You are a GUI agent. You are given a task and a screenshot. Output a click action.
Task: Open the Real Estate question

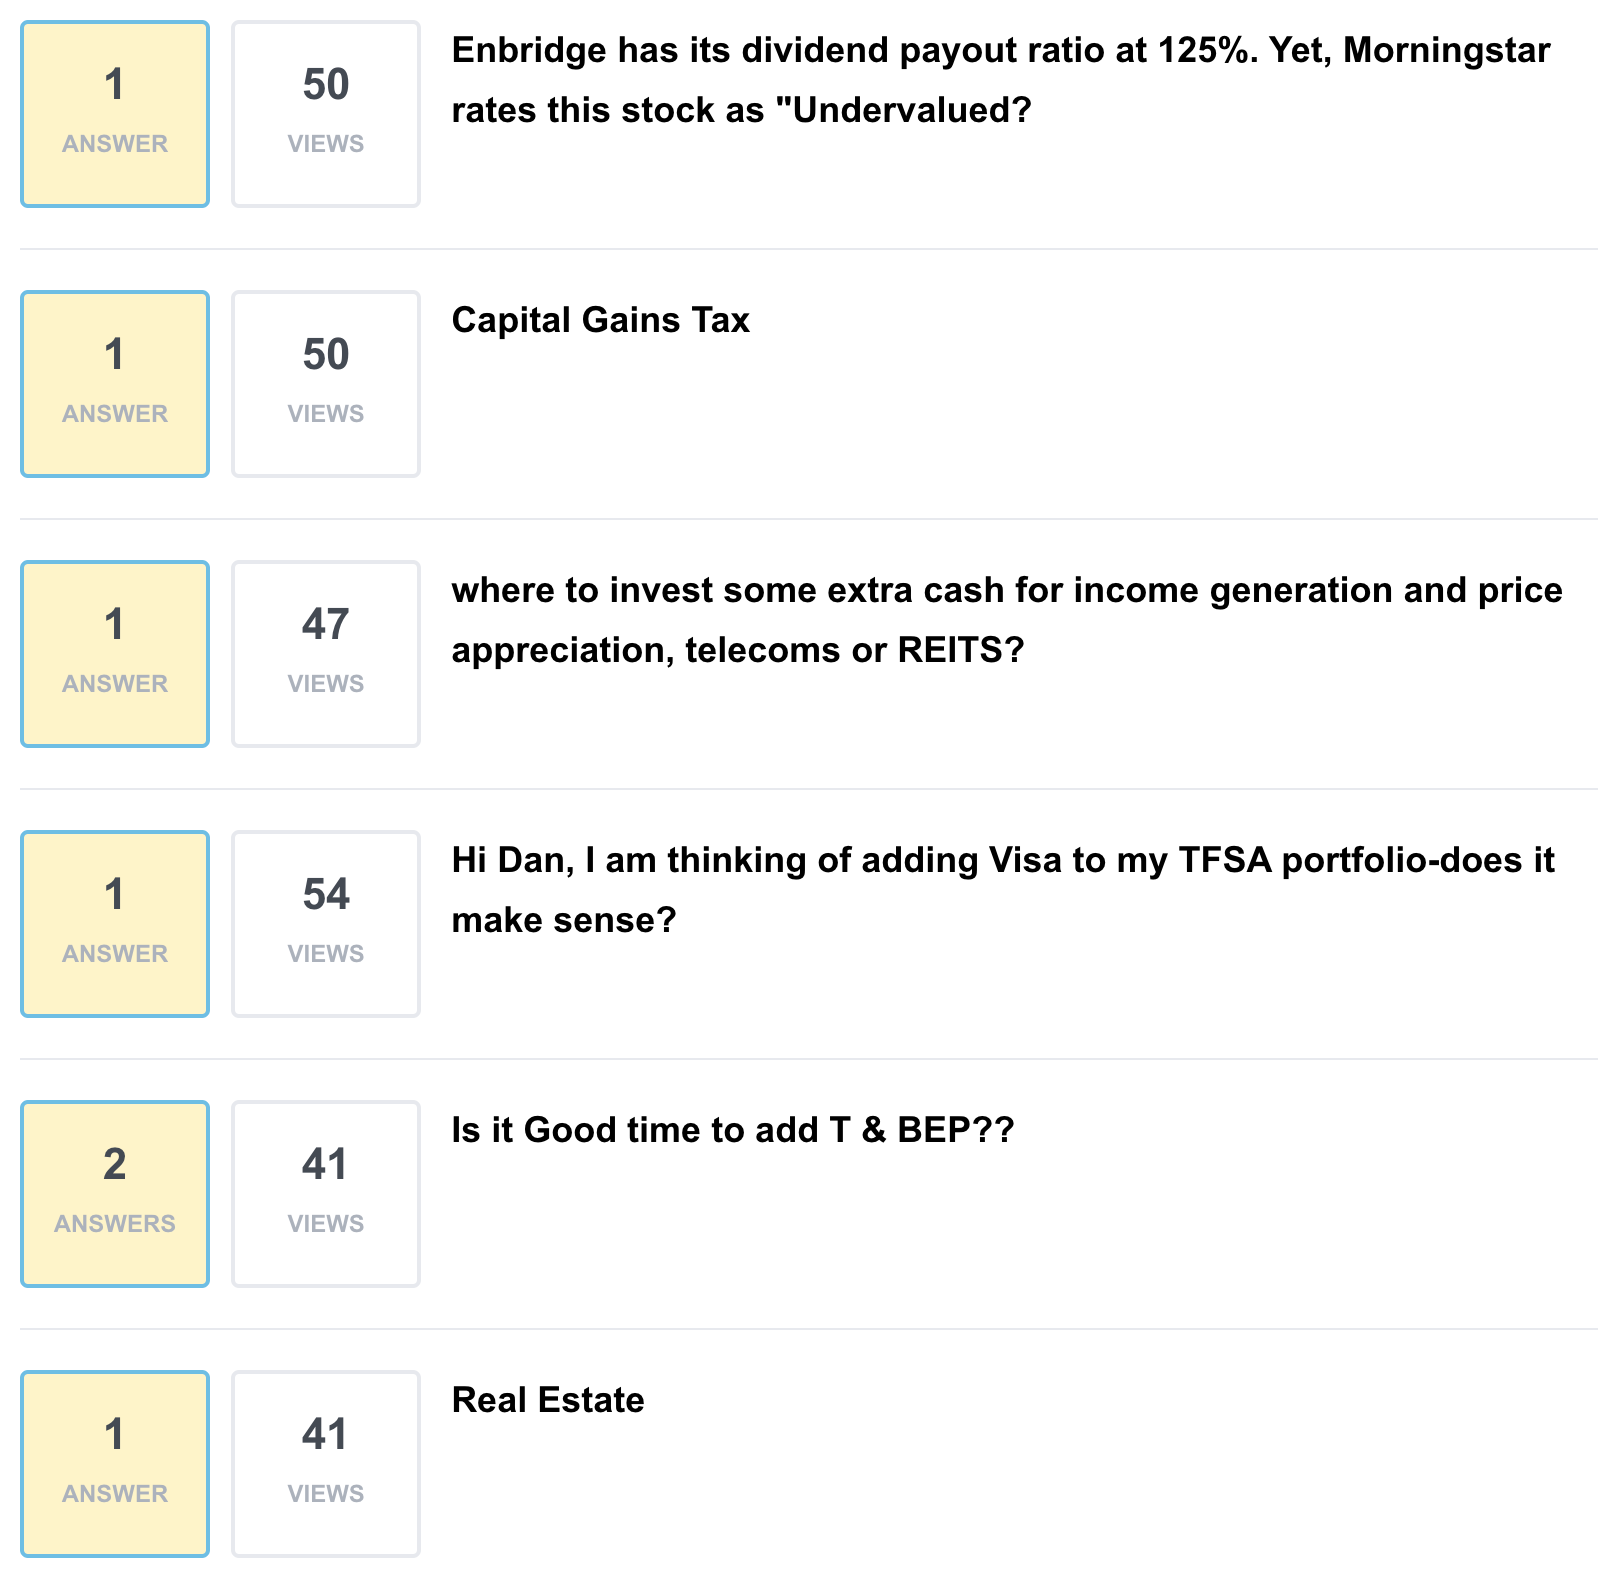coord(548,1400)
